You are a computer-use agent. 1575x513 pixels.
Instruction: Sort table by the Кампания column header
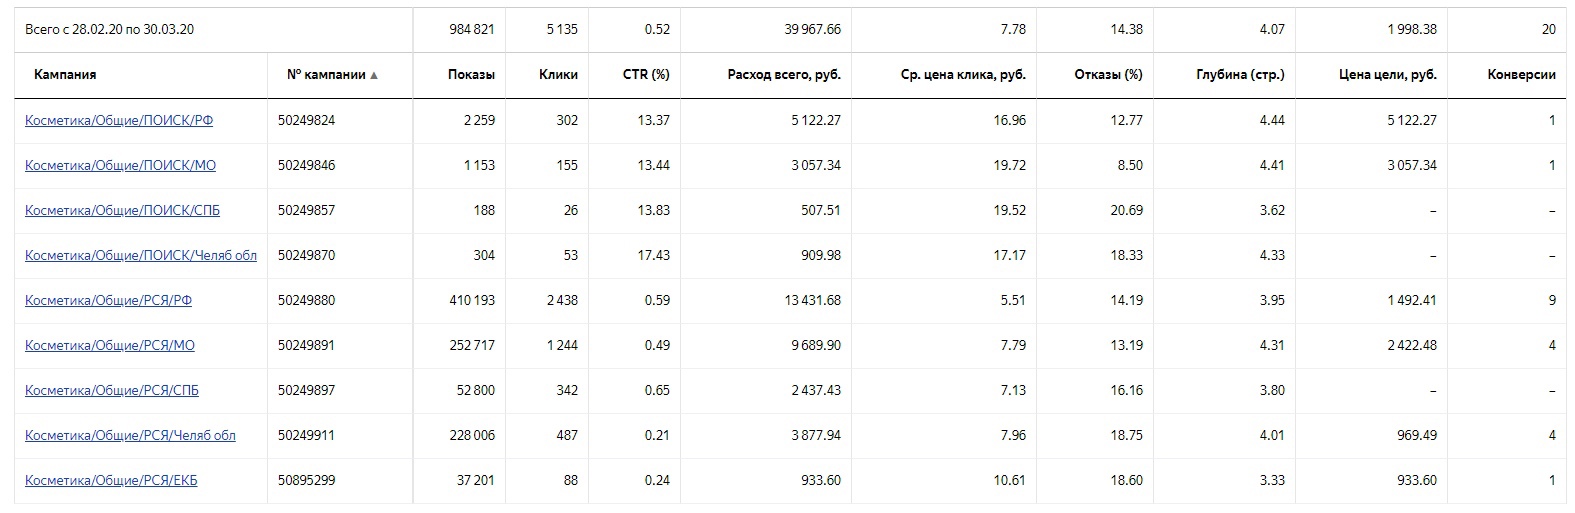pyautogui.click(x=65, y=75)
